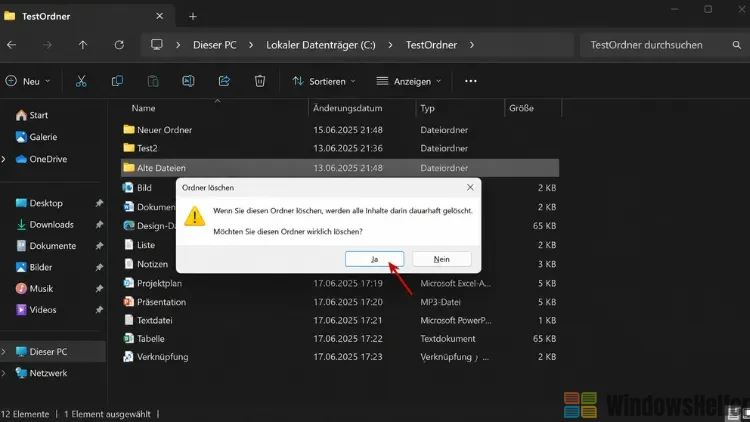Open Videos quick access entry

36,310
